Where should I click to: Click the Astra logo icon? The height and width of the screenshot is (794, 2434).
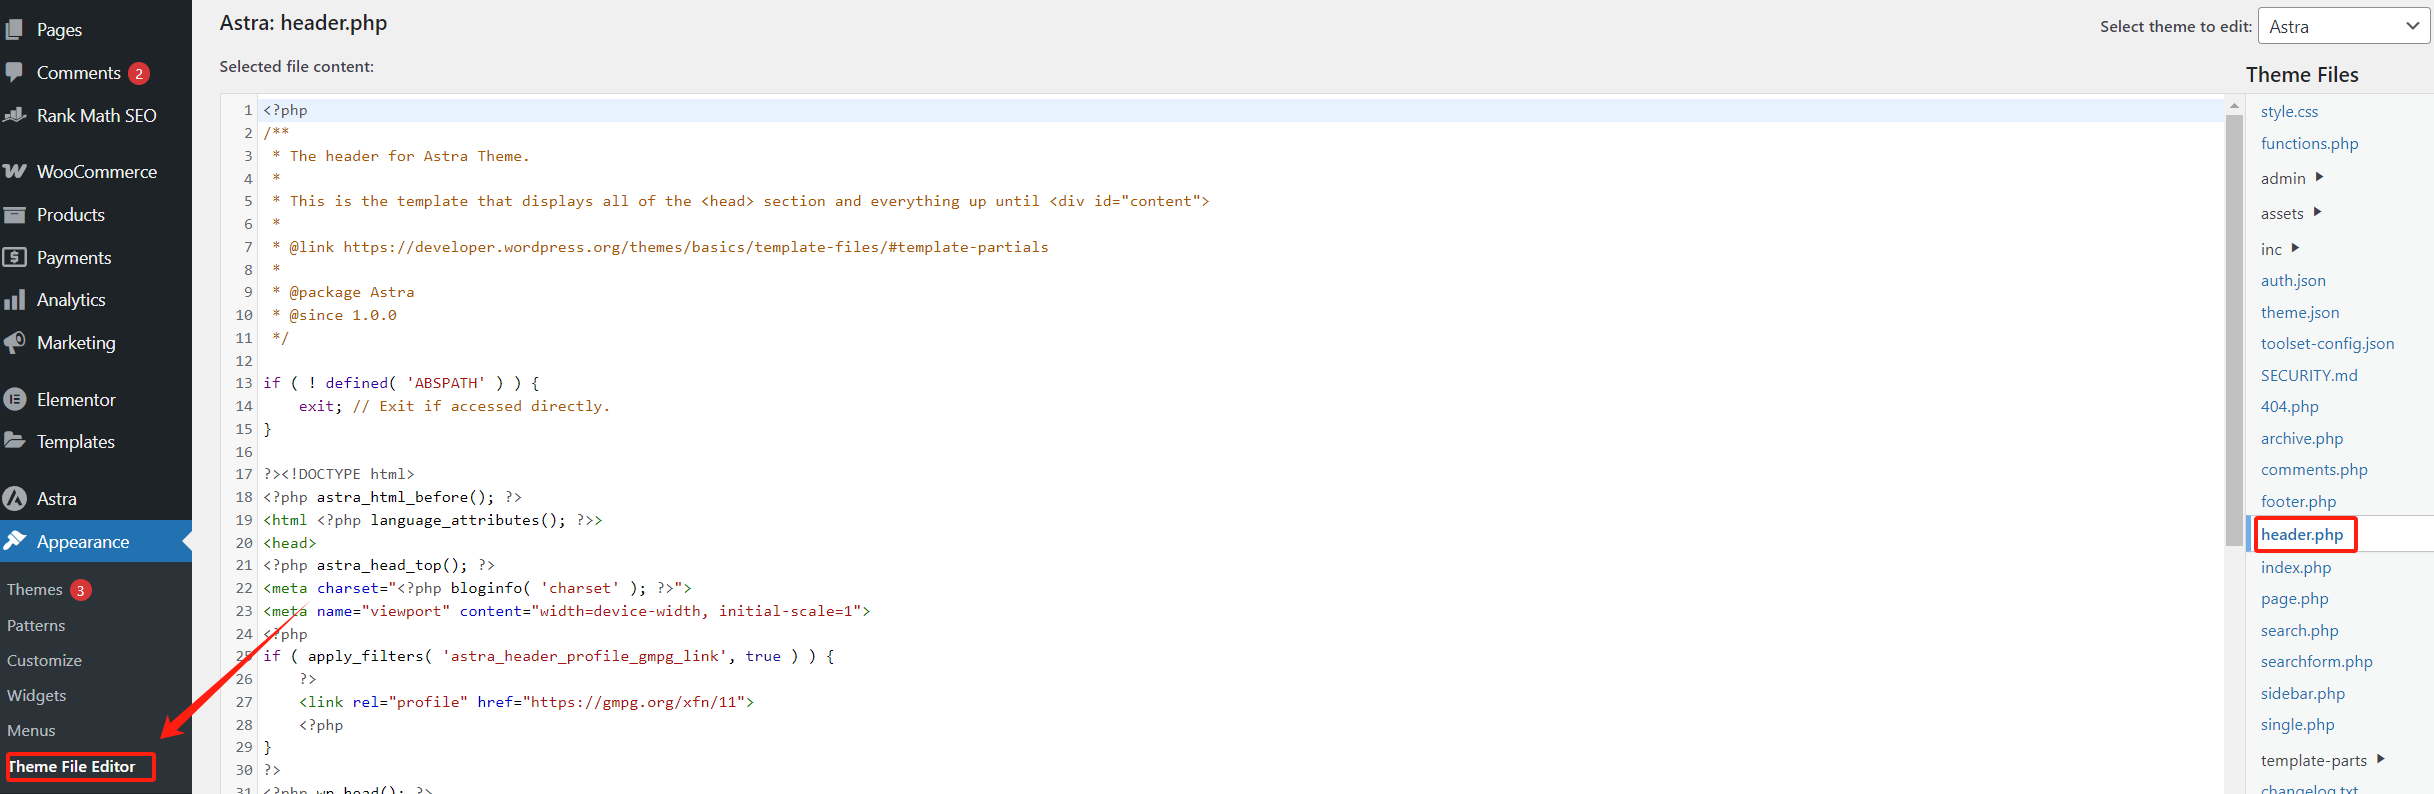(x=15, y=498)
